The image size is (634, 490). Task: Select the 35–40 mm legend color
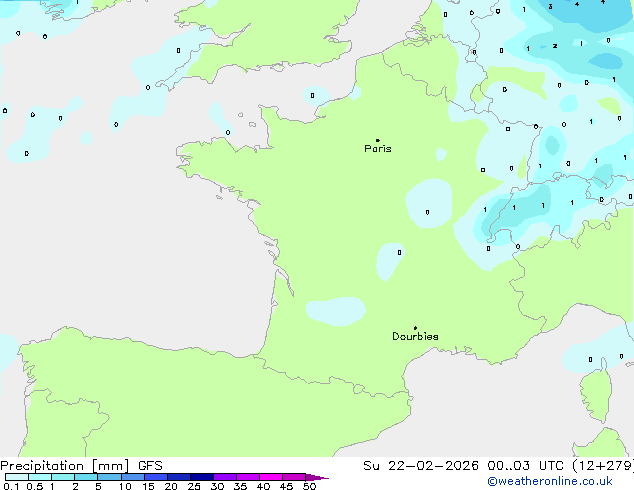tap(247, 477)
